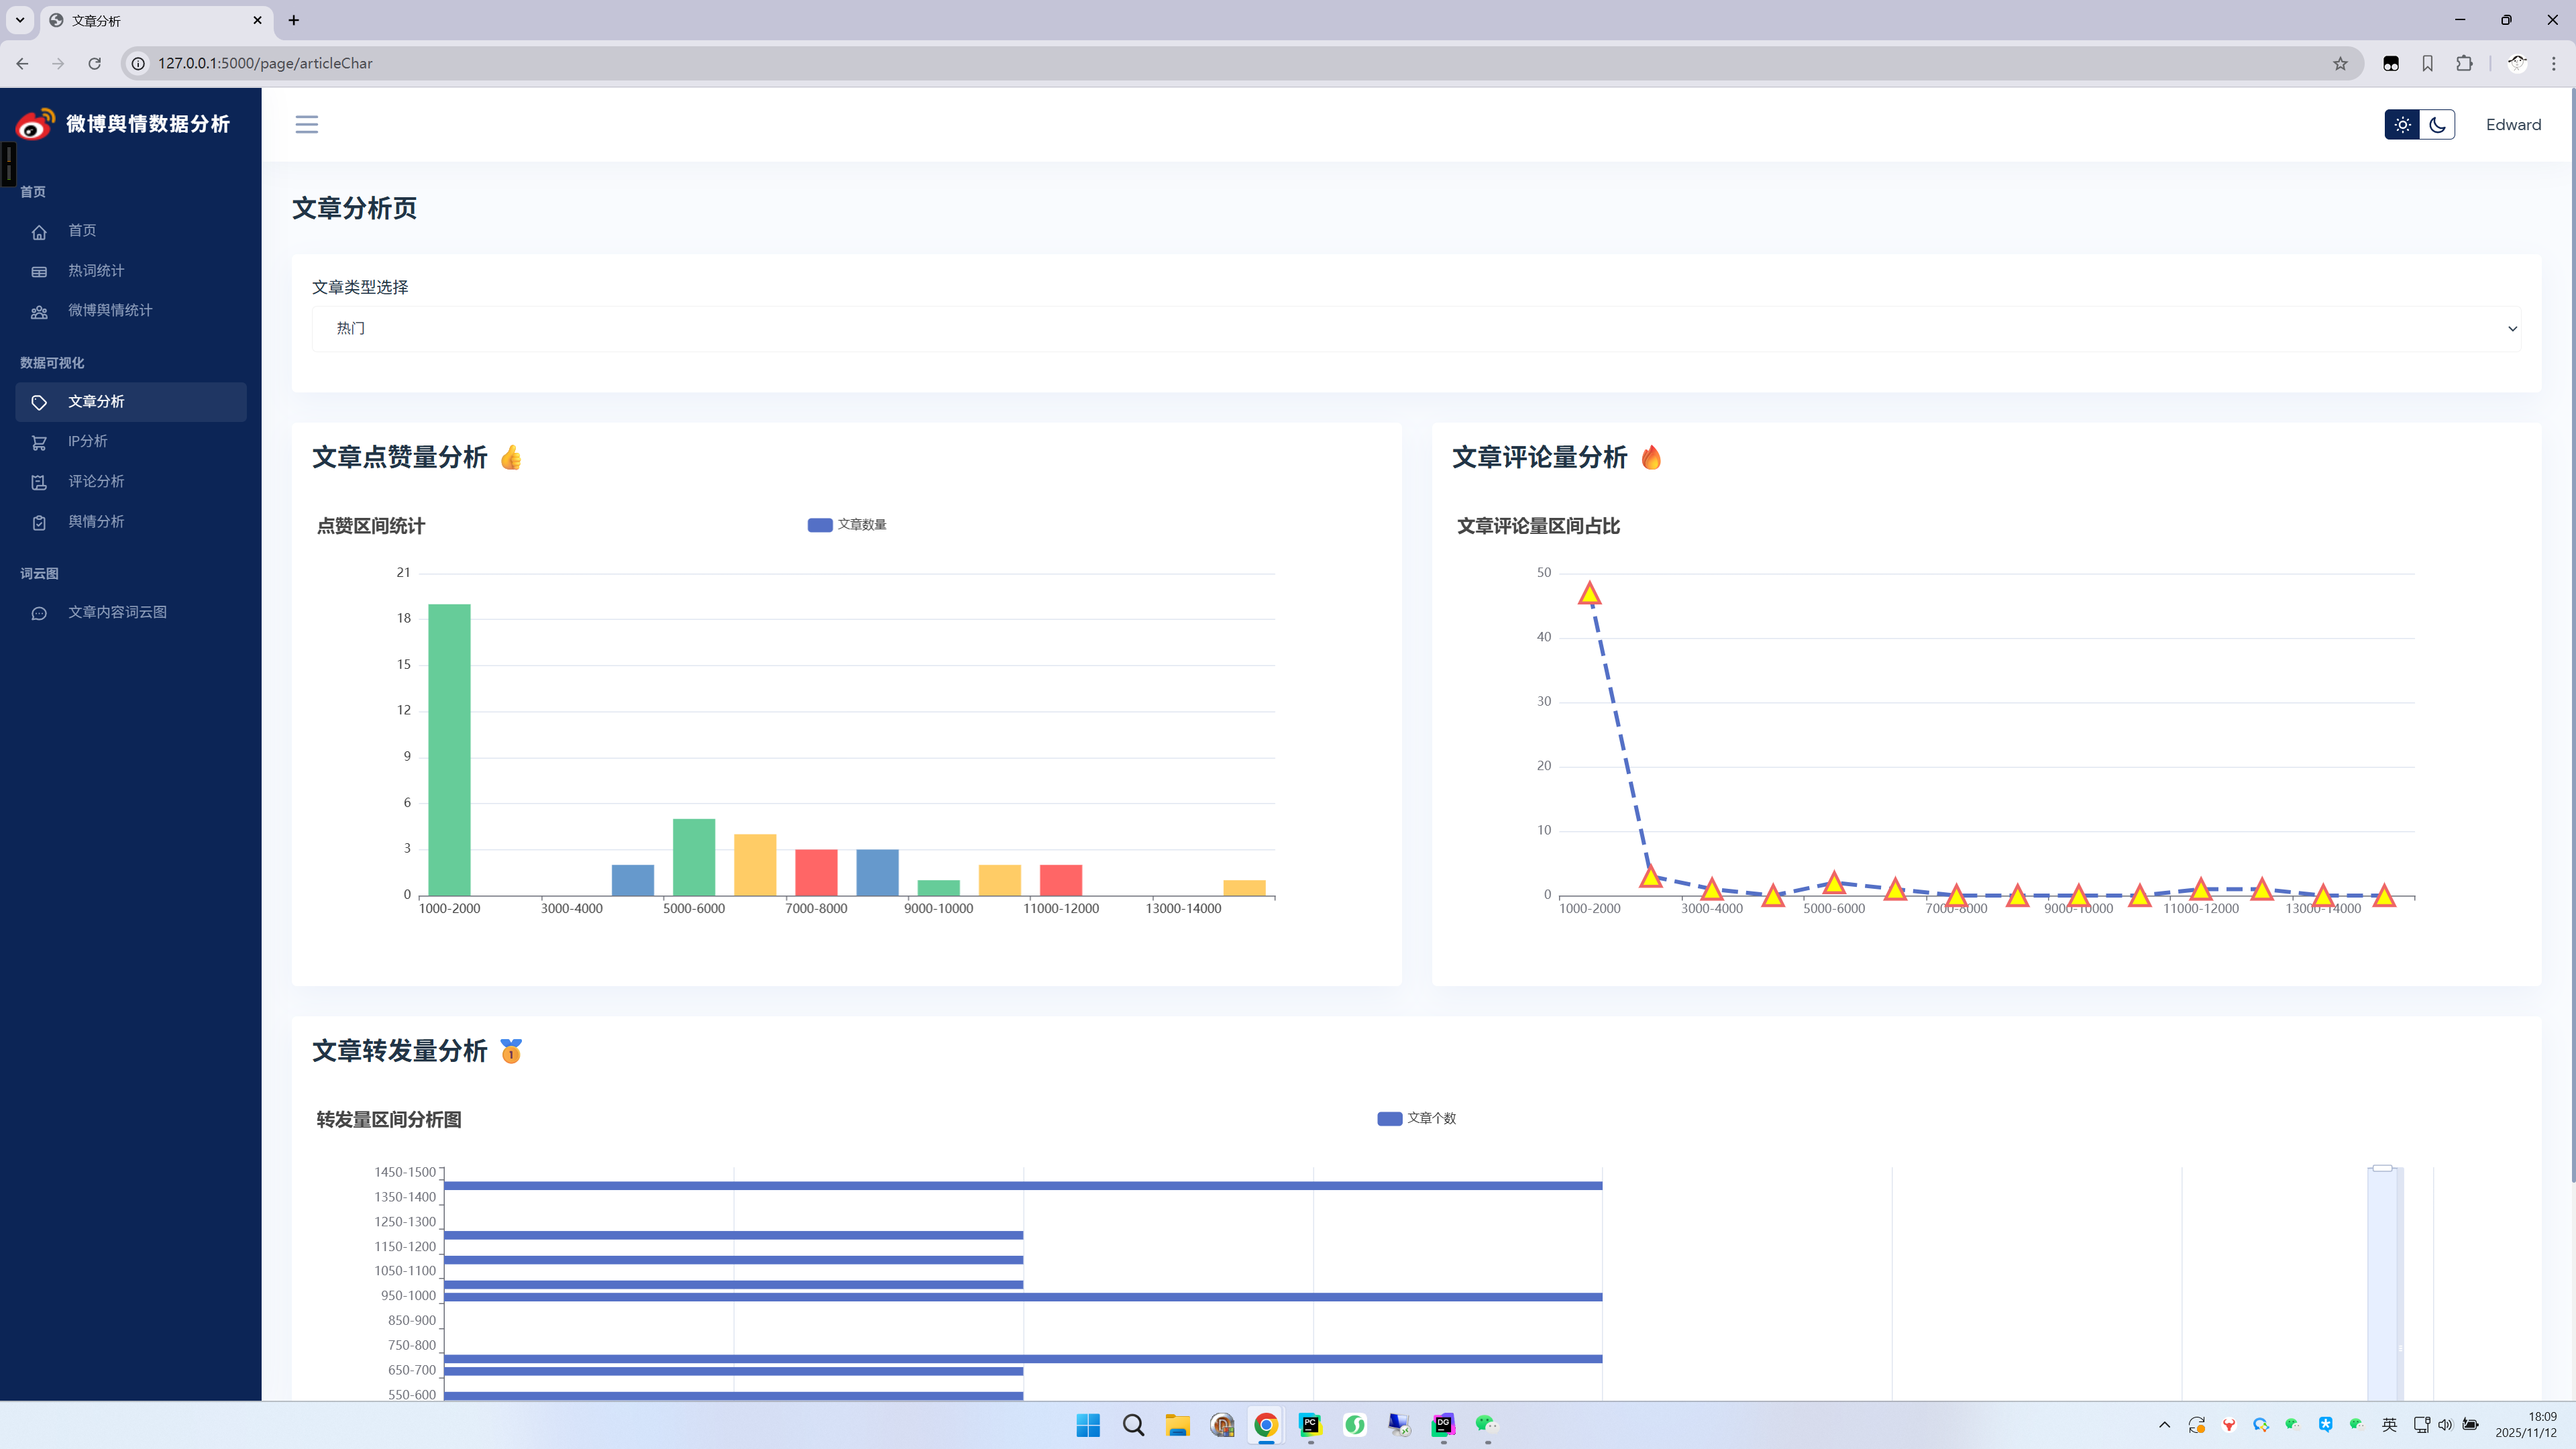Screen dimensions: 2576x1449
Task: Switch to dark mode moon icon
Action: pos(2437,125)
